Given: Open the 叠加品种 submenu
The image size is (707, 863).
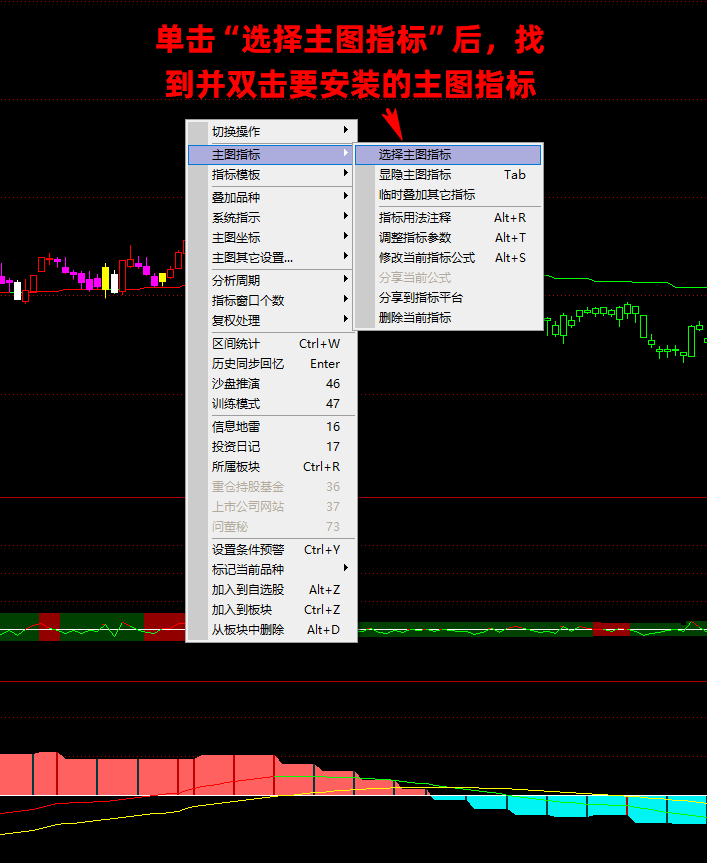Looking at the screenshot, I should coord(272,198).
